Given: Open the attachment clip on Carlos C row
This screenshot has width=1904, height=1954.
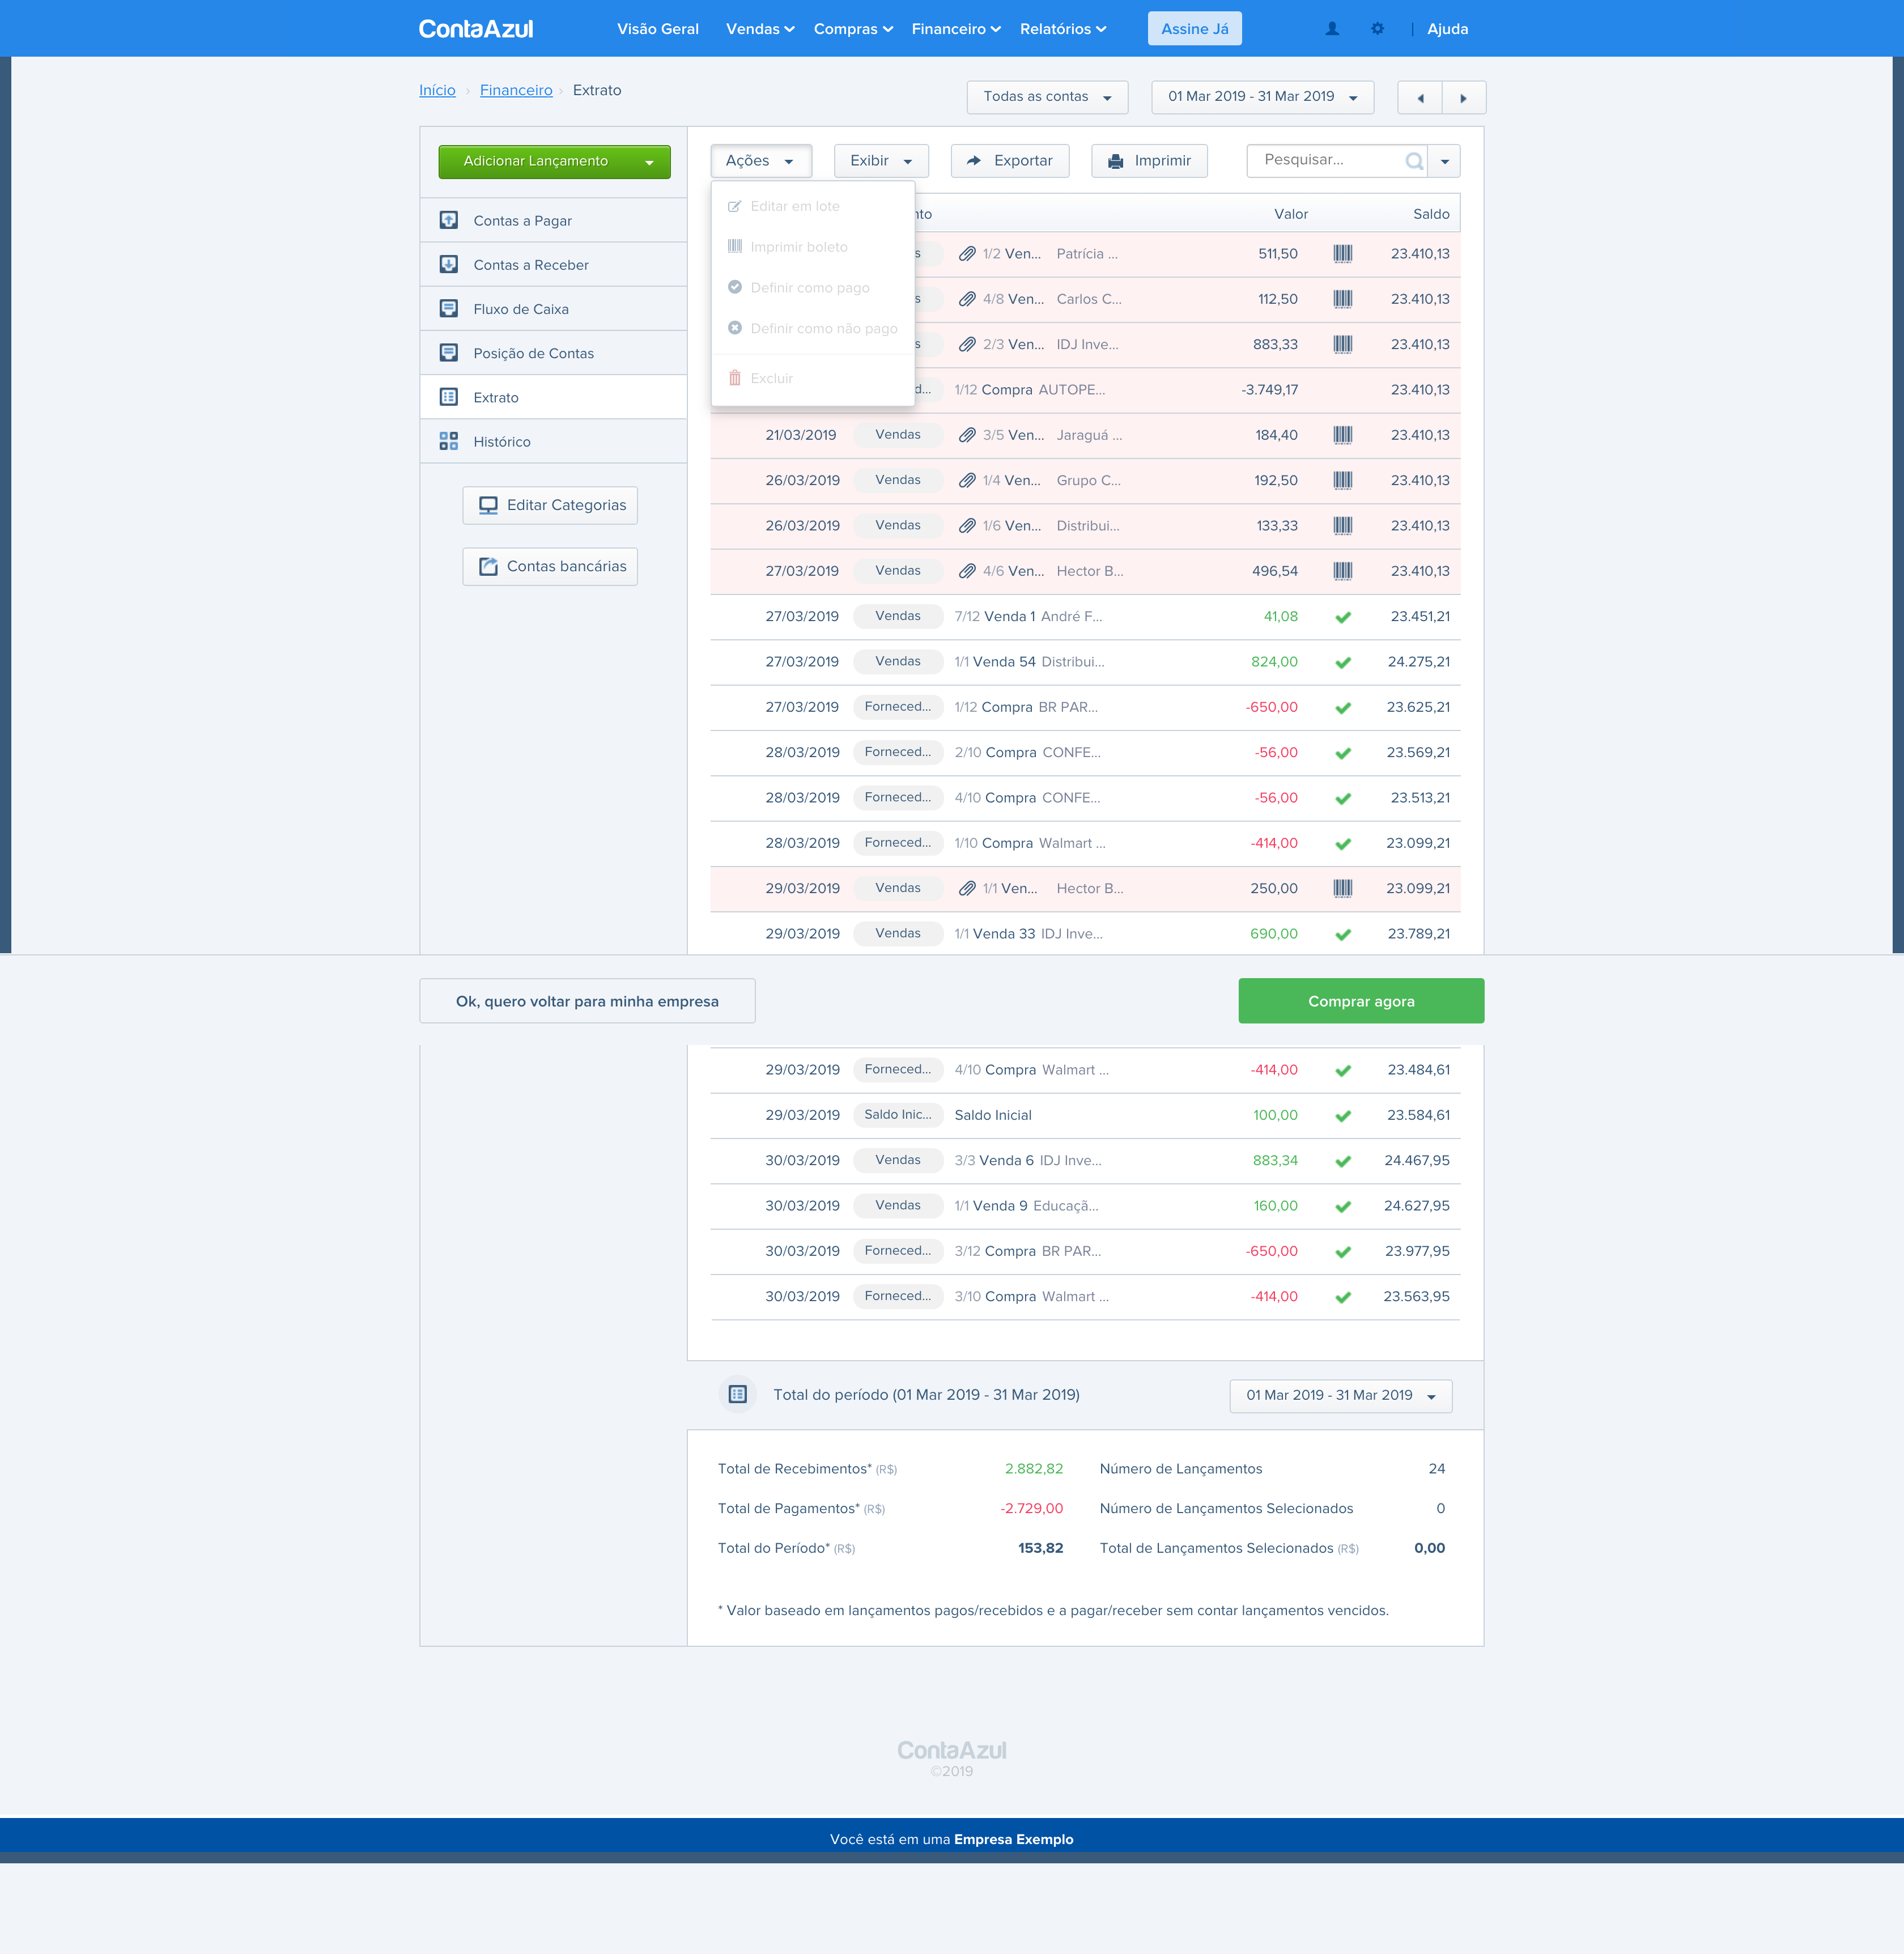Looking at the screenshot, I should (x=967, y=299).
